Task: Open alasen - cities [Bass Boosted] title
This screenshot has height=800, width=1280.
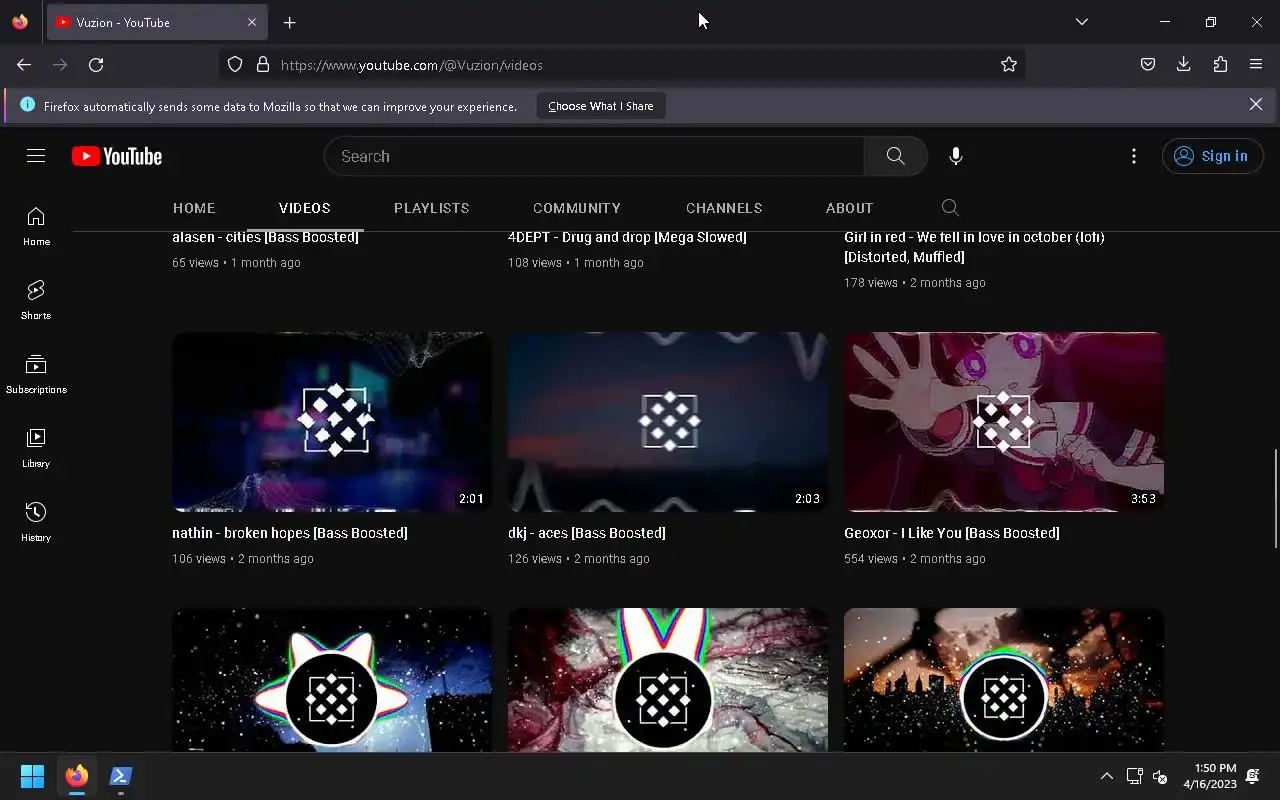Action: 265,238
